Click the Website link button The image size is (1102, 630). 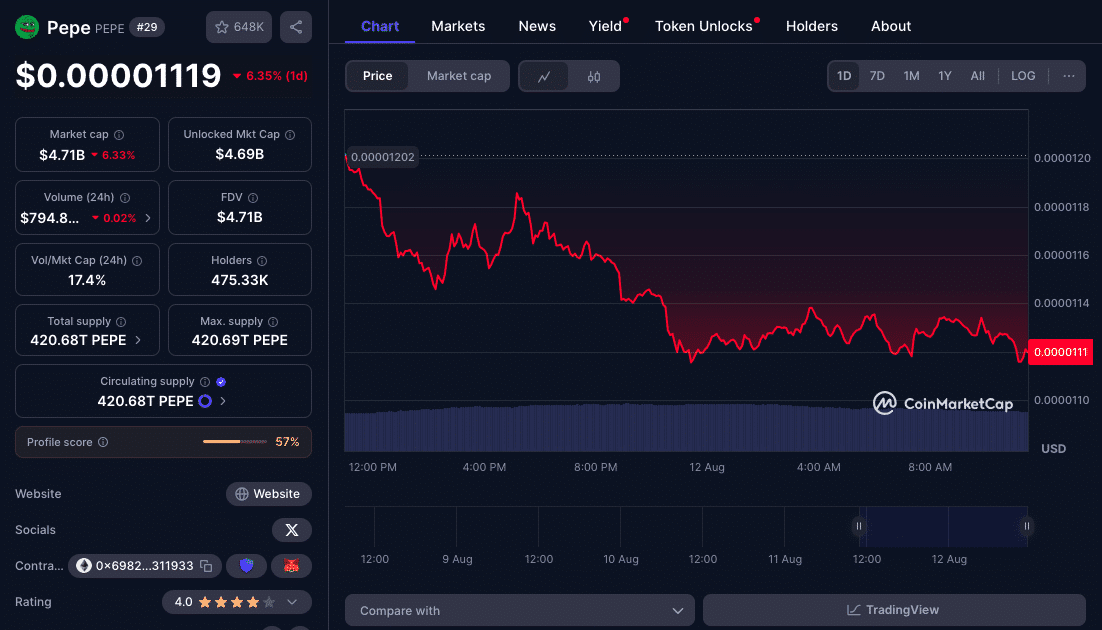pos(268,494)
